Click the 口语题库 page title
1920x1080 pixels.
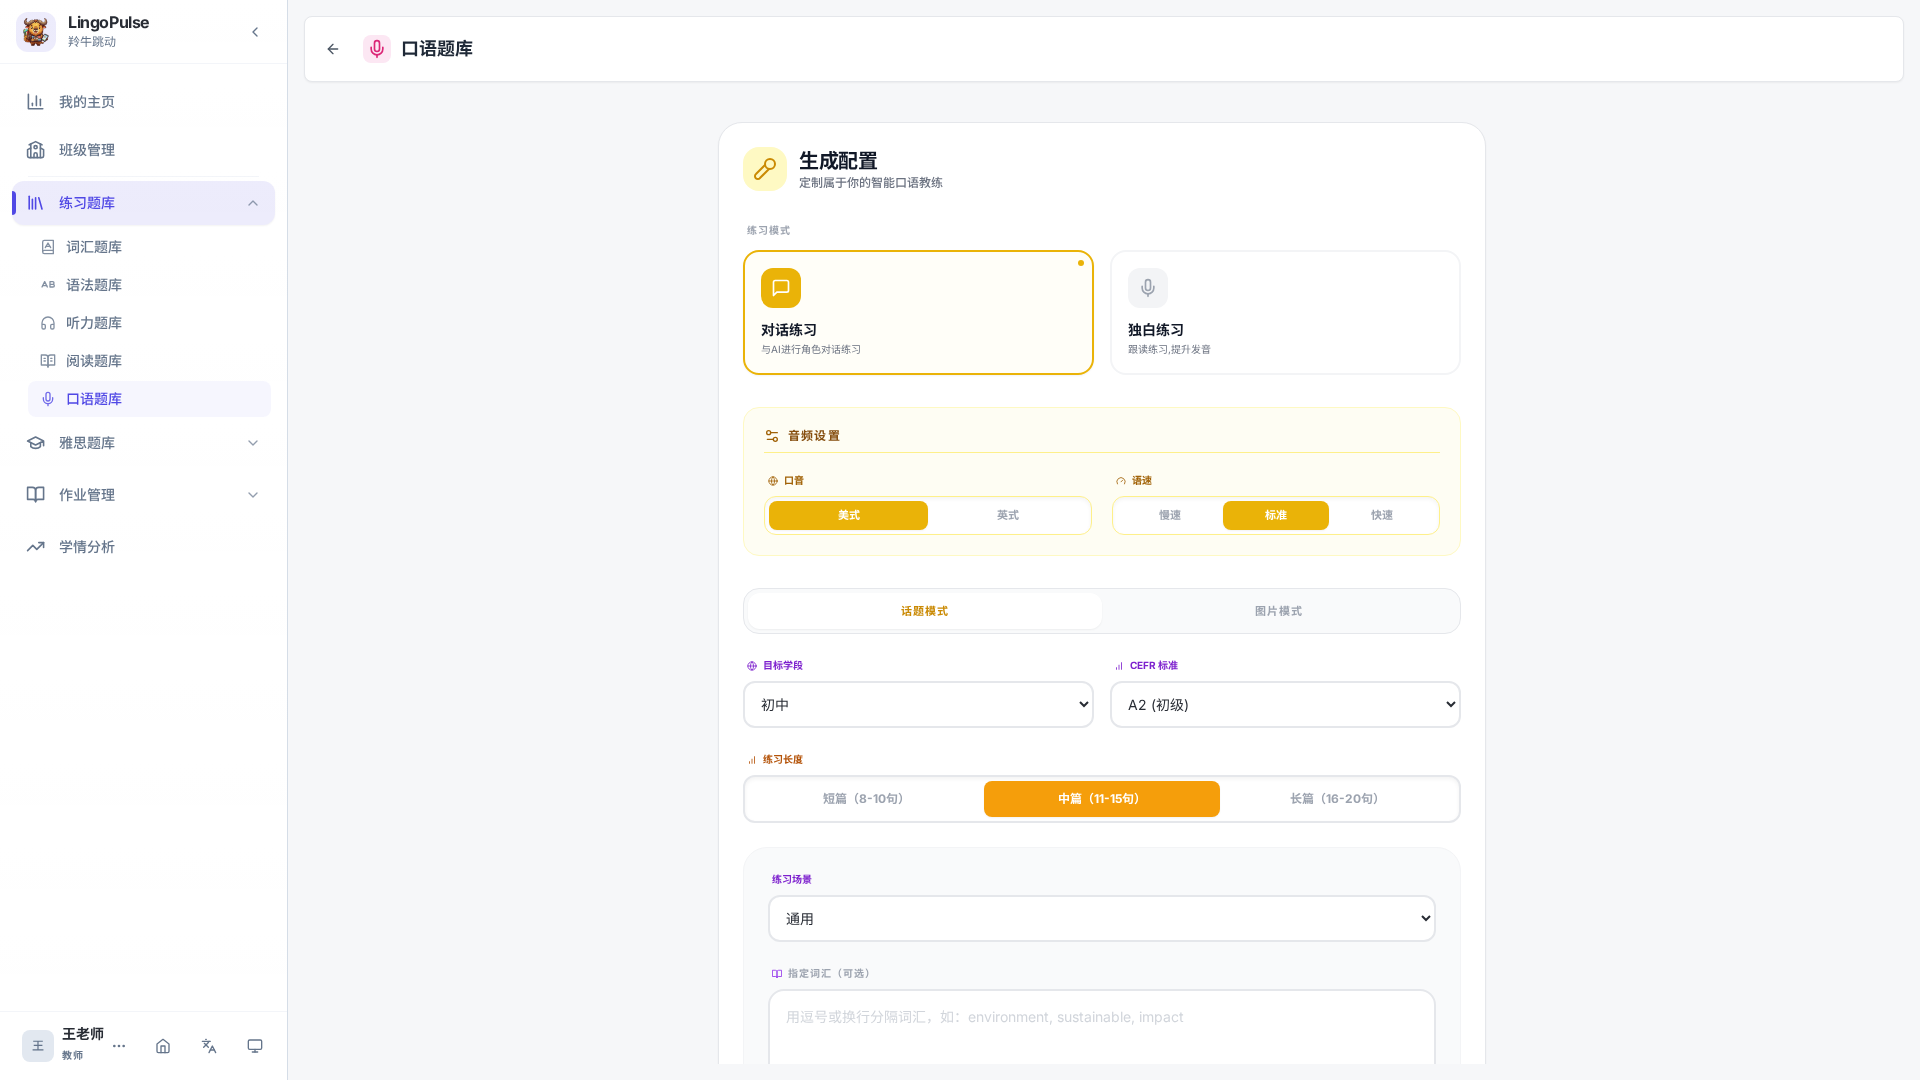click(x=437, y=49)
